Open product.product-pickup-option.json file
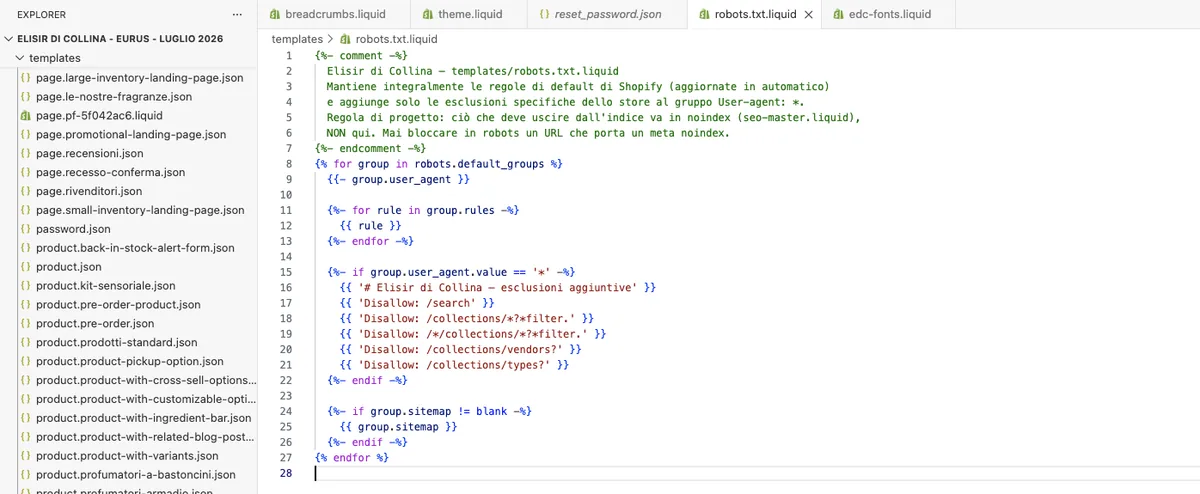 (128, 361)
